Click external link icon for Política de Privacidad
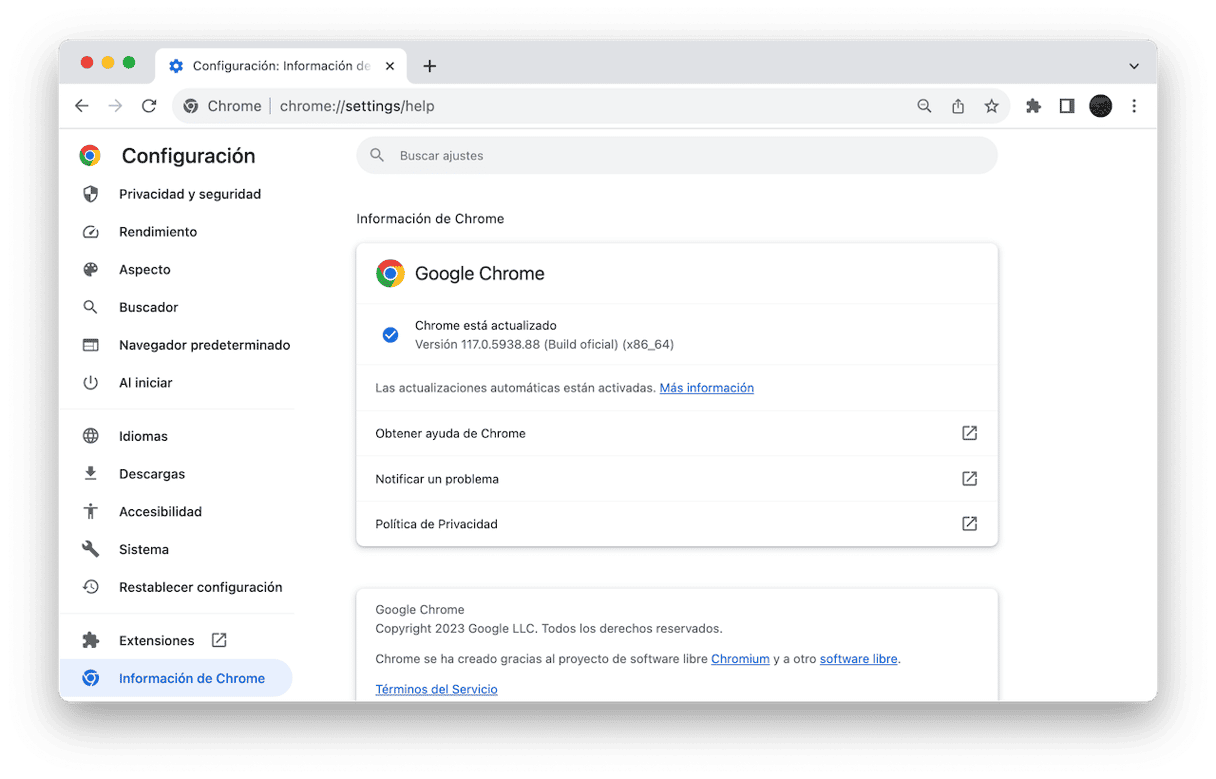Image resolution: width=1216 pixels, height=779 pixels. (x=969, y=524)
